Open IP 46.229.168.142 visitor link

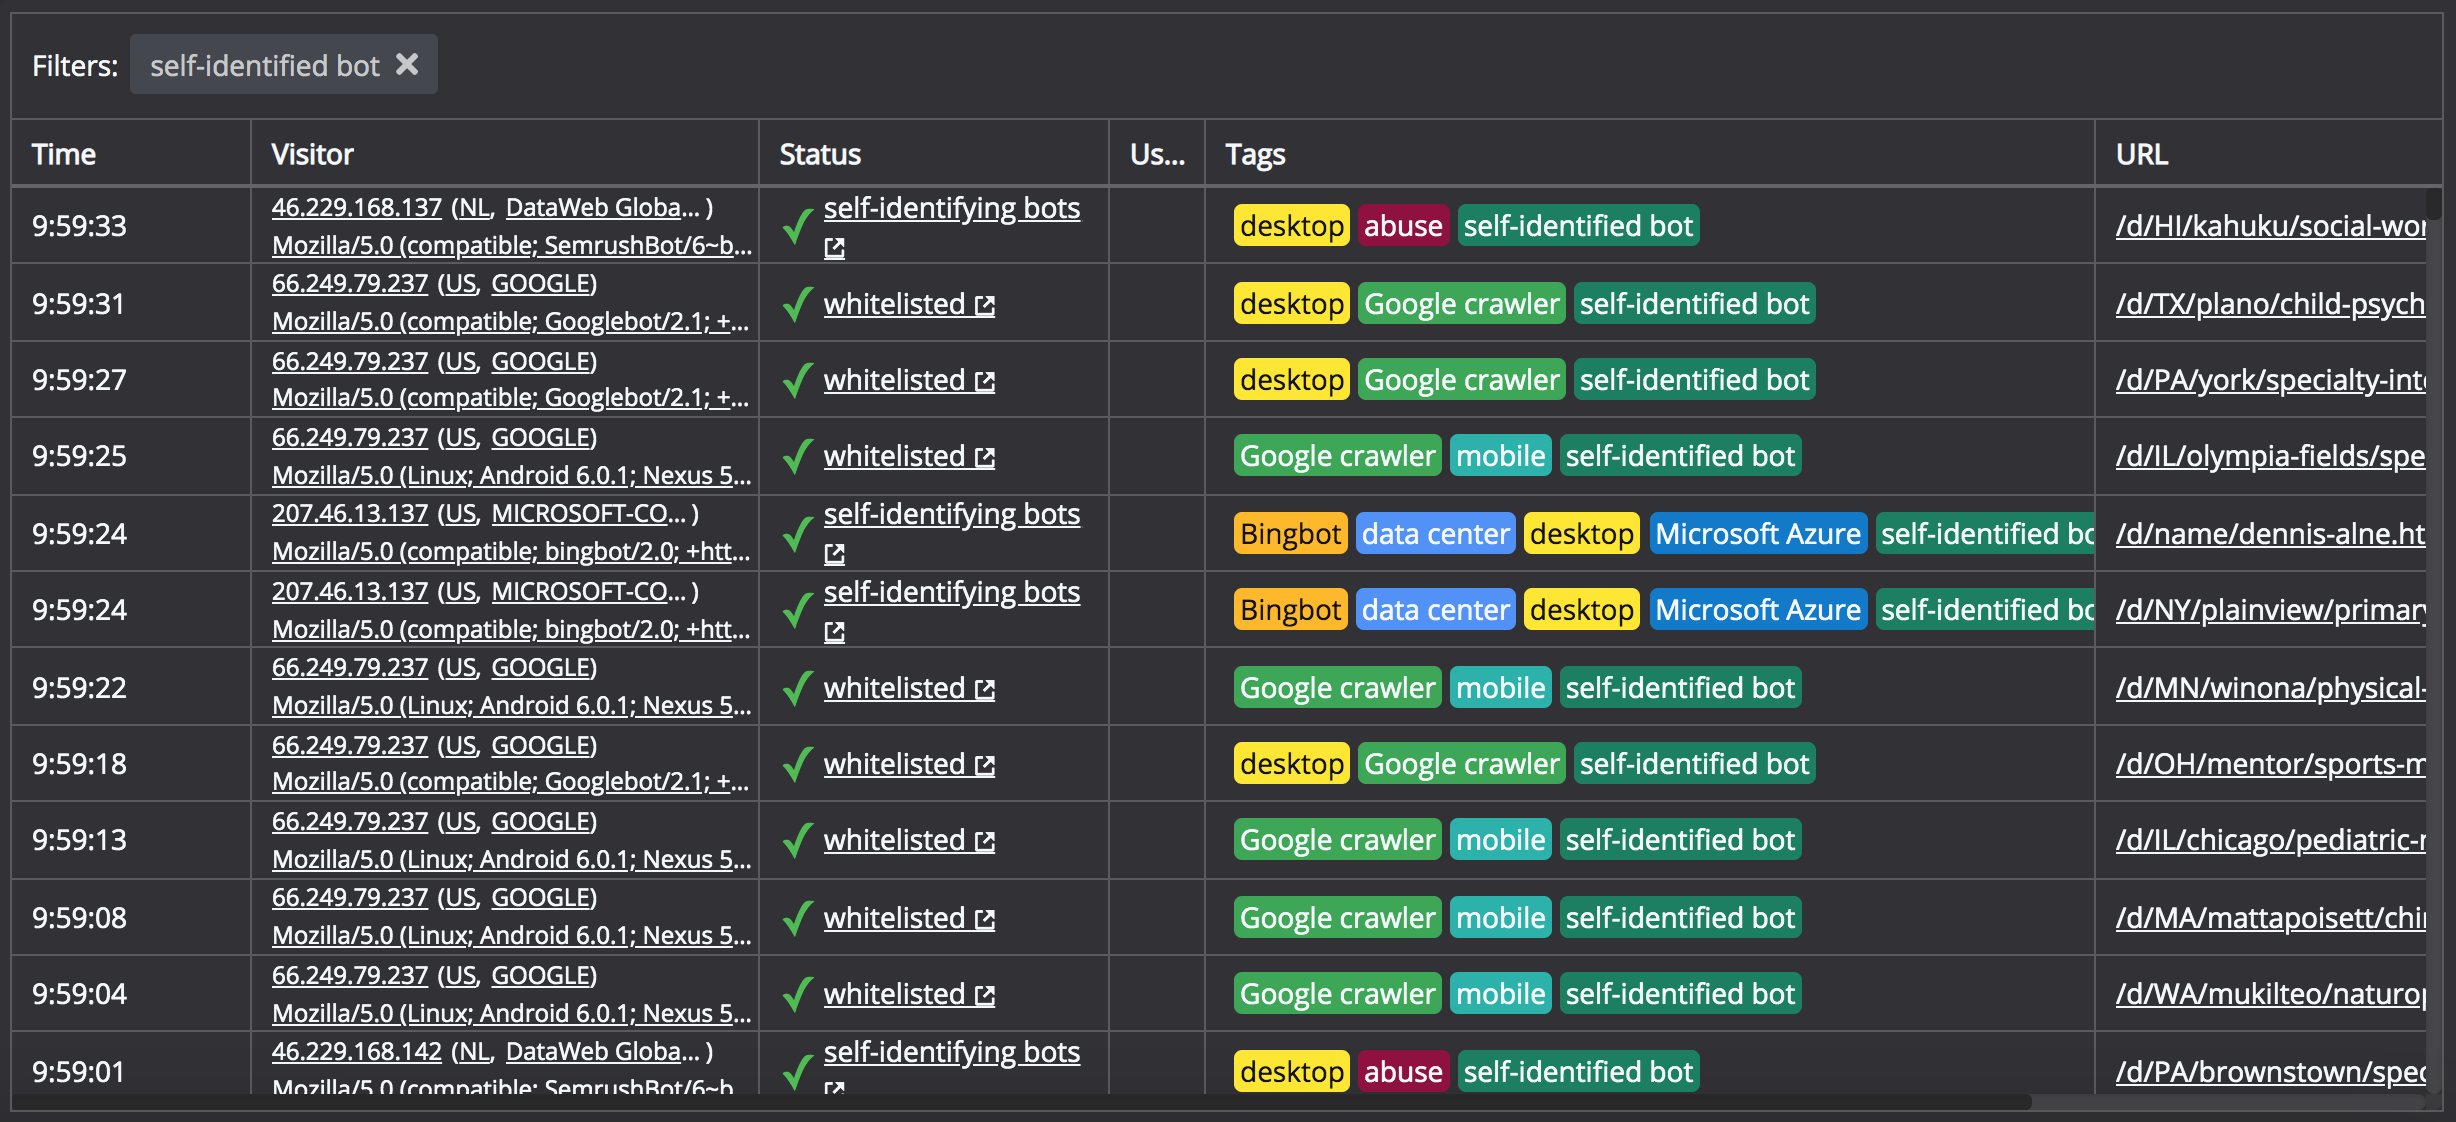pyautogui.click(x=357, y=1051)
